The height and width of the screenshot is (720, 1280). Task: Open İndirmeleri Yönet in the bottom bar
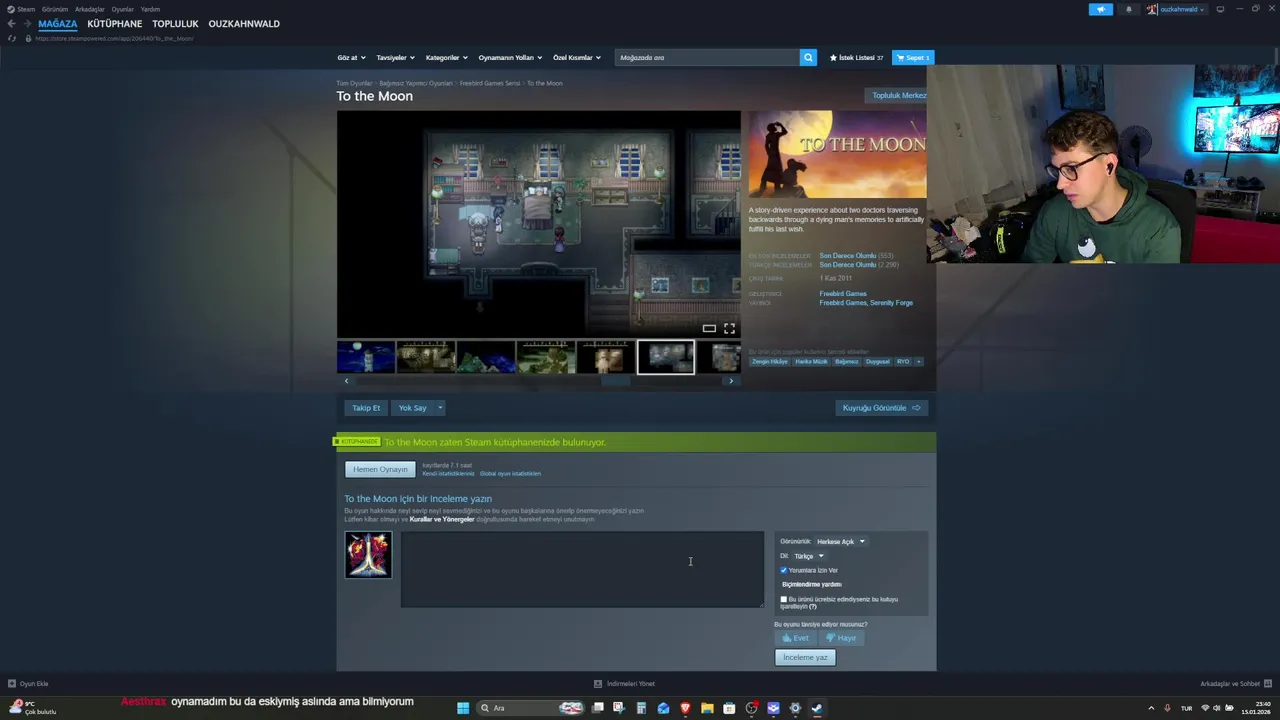pos(624,684)
